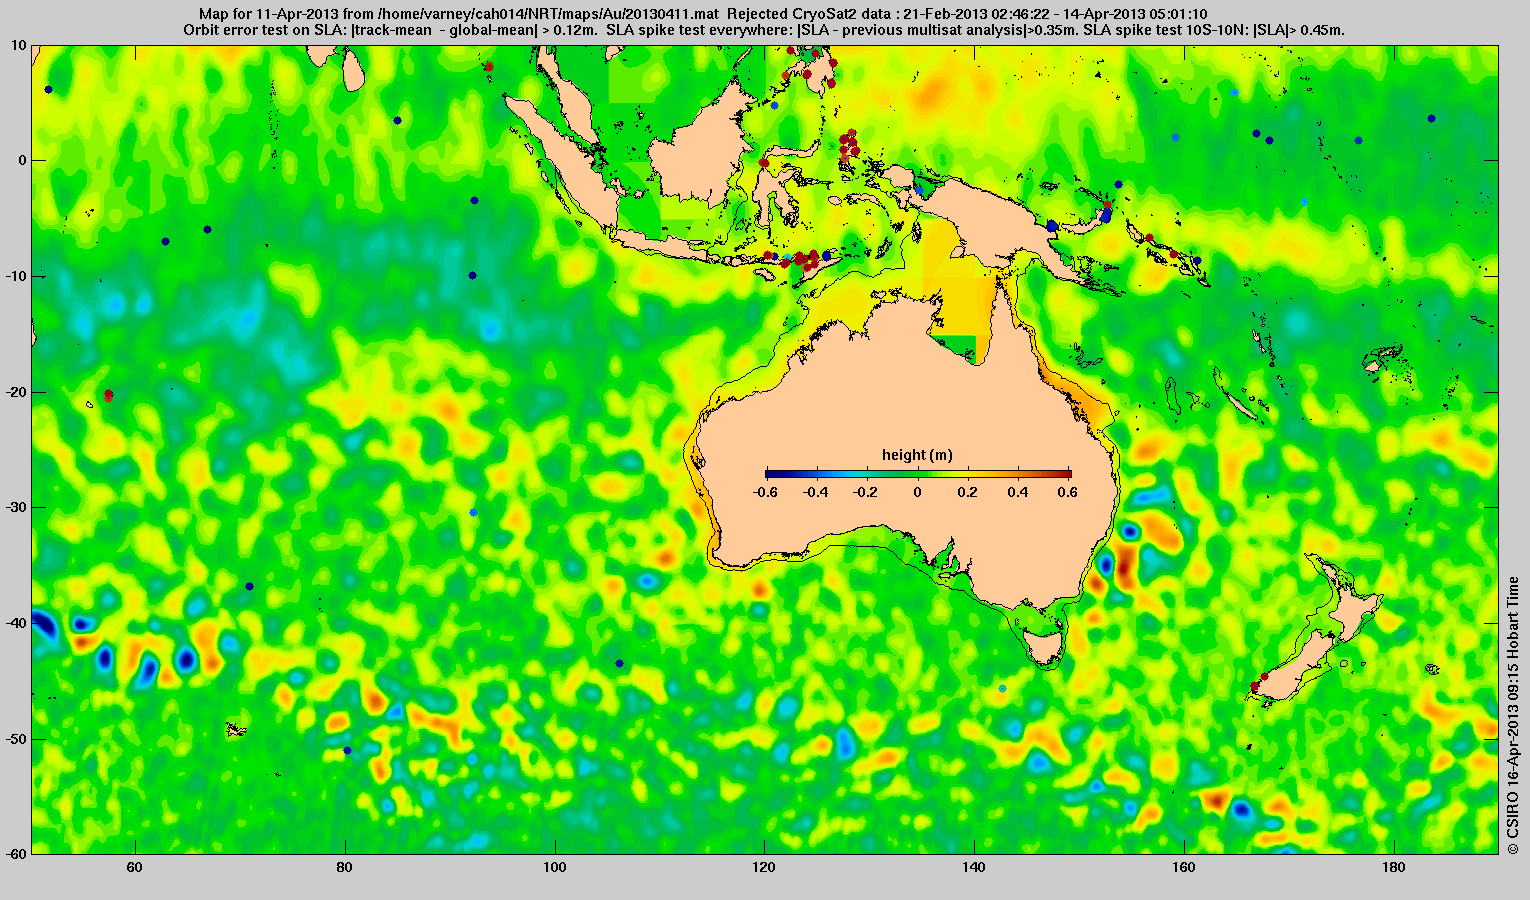This screenshot has height=900, width=1530.
Task: Click latitude axis label -30
Action: 15,507
